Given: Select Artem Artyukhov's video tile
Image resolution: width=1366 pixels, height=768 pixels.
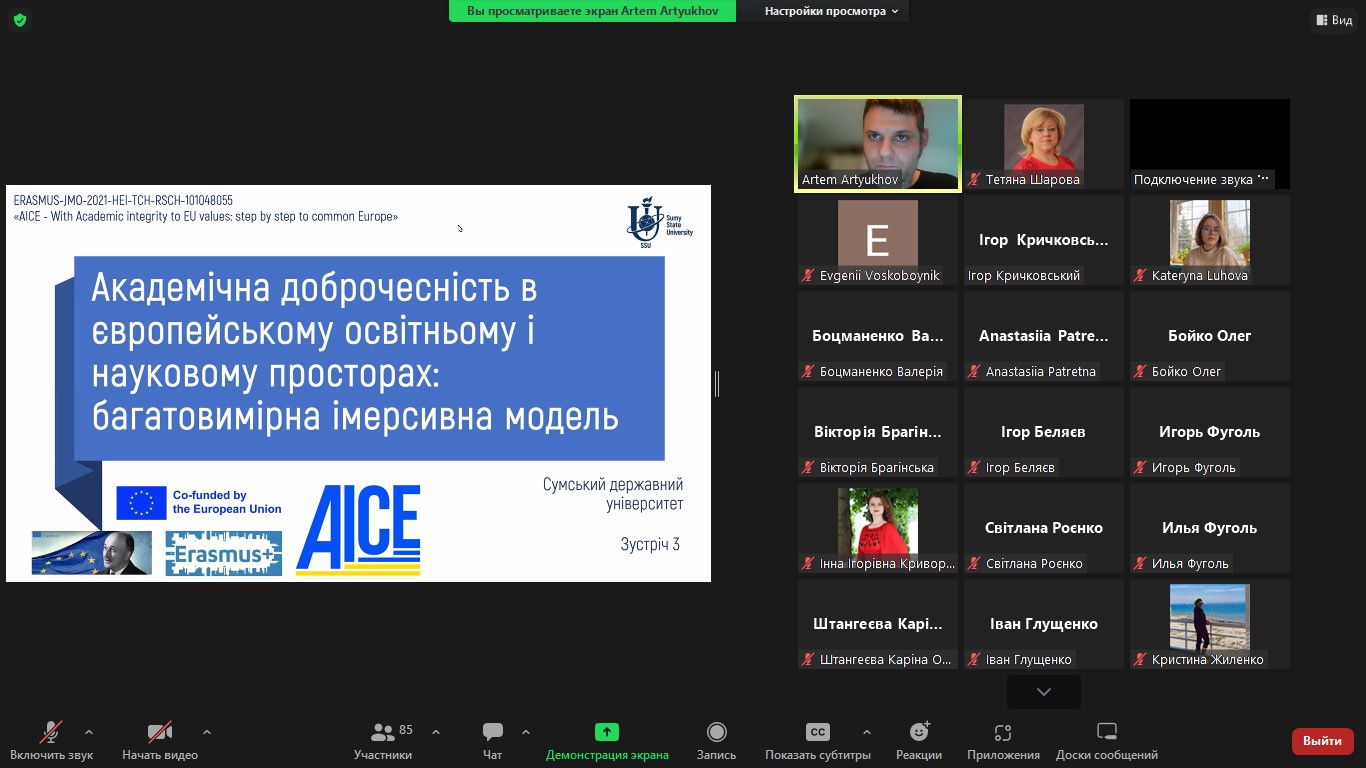Looking at the screenshot, I should point(878,144).
